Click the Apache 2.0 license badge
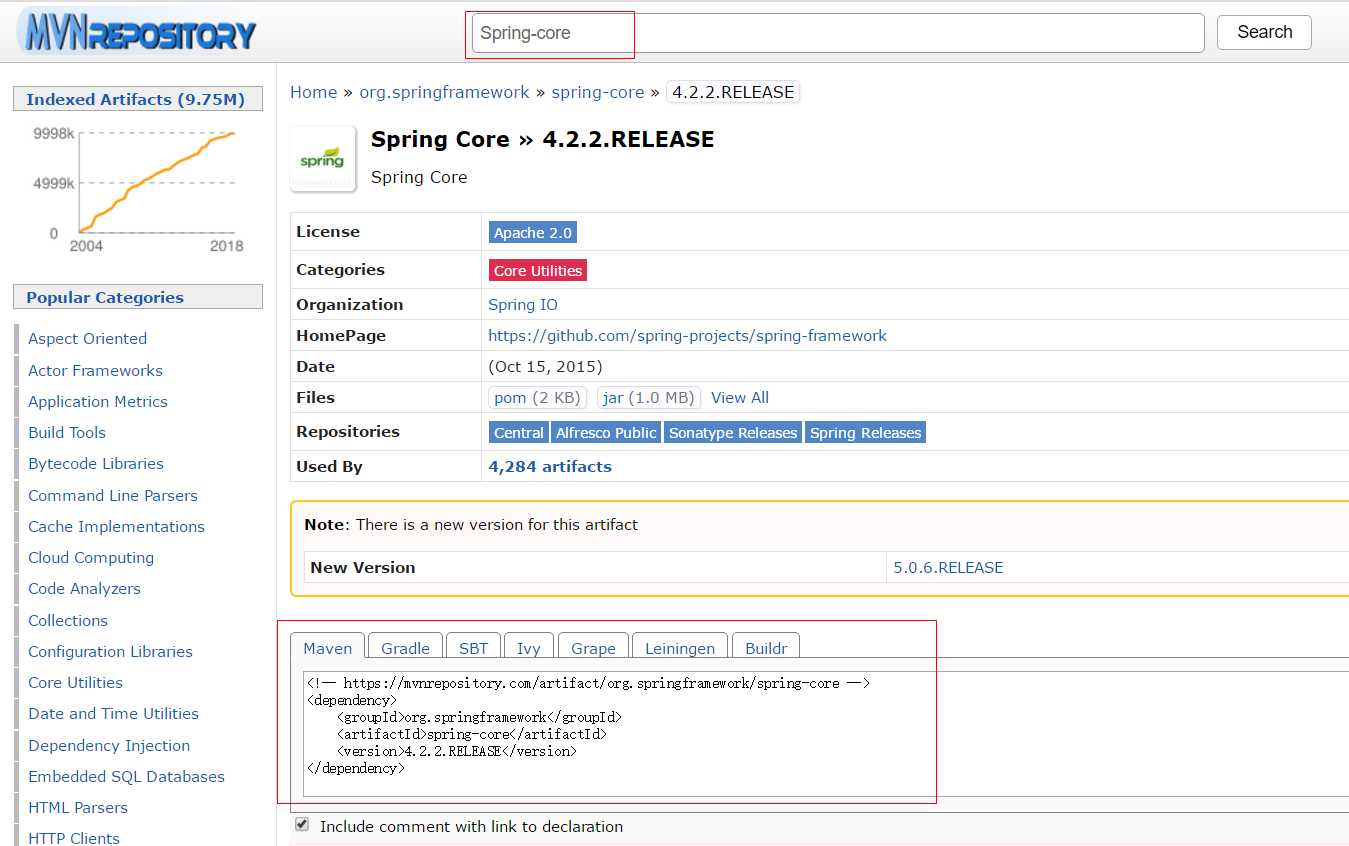Screen dimensions: 1349x846 (x=533, y=232)
